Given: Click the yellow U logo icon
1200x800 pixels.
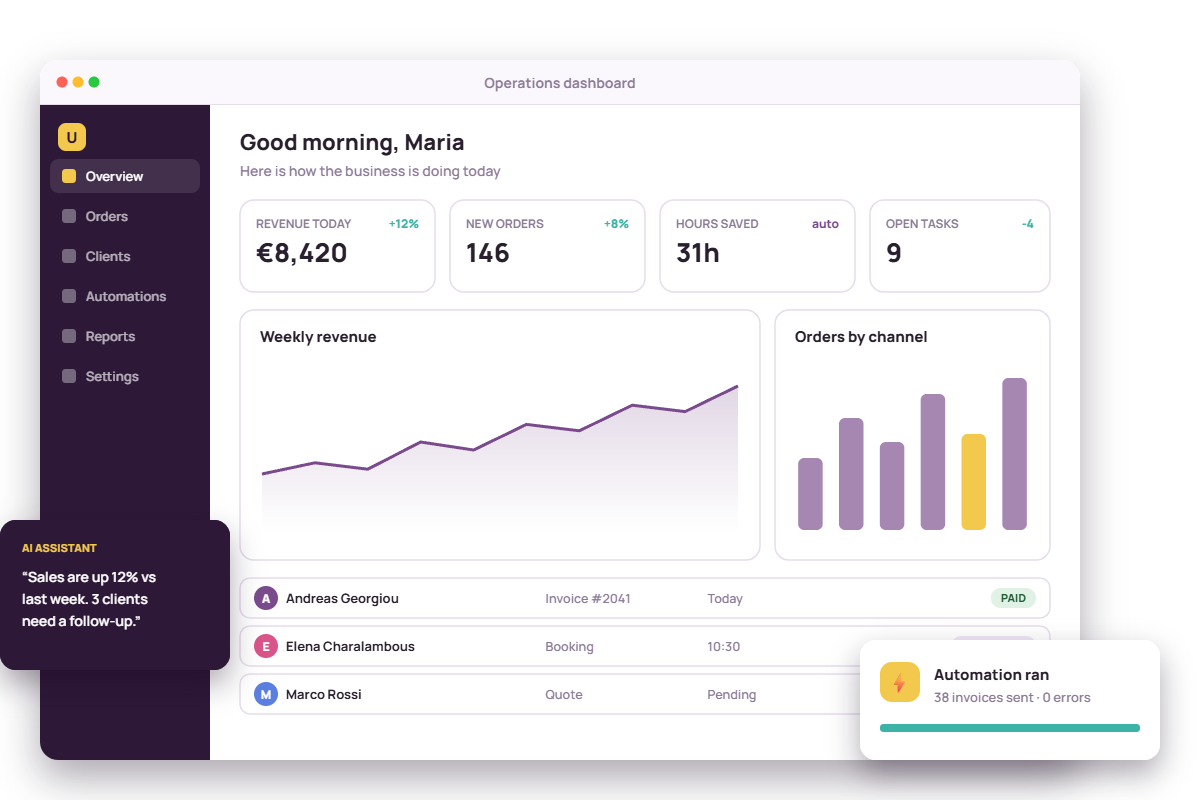Looking at the screenshot, I should tap(72, 137).
